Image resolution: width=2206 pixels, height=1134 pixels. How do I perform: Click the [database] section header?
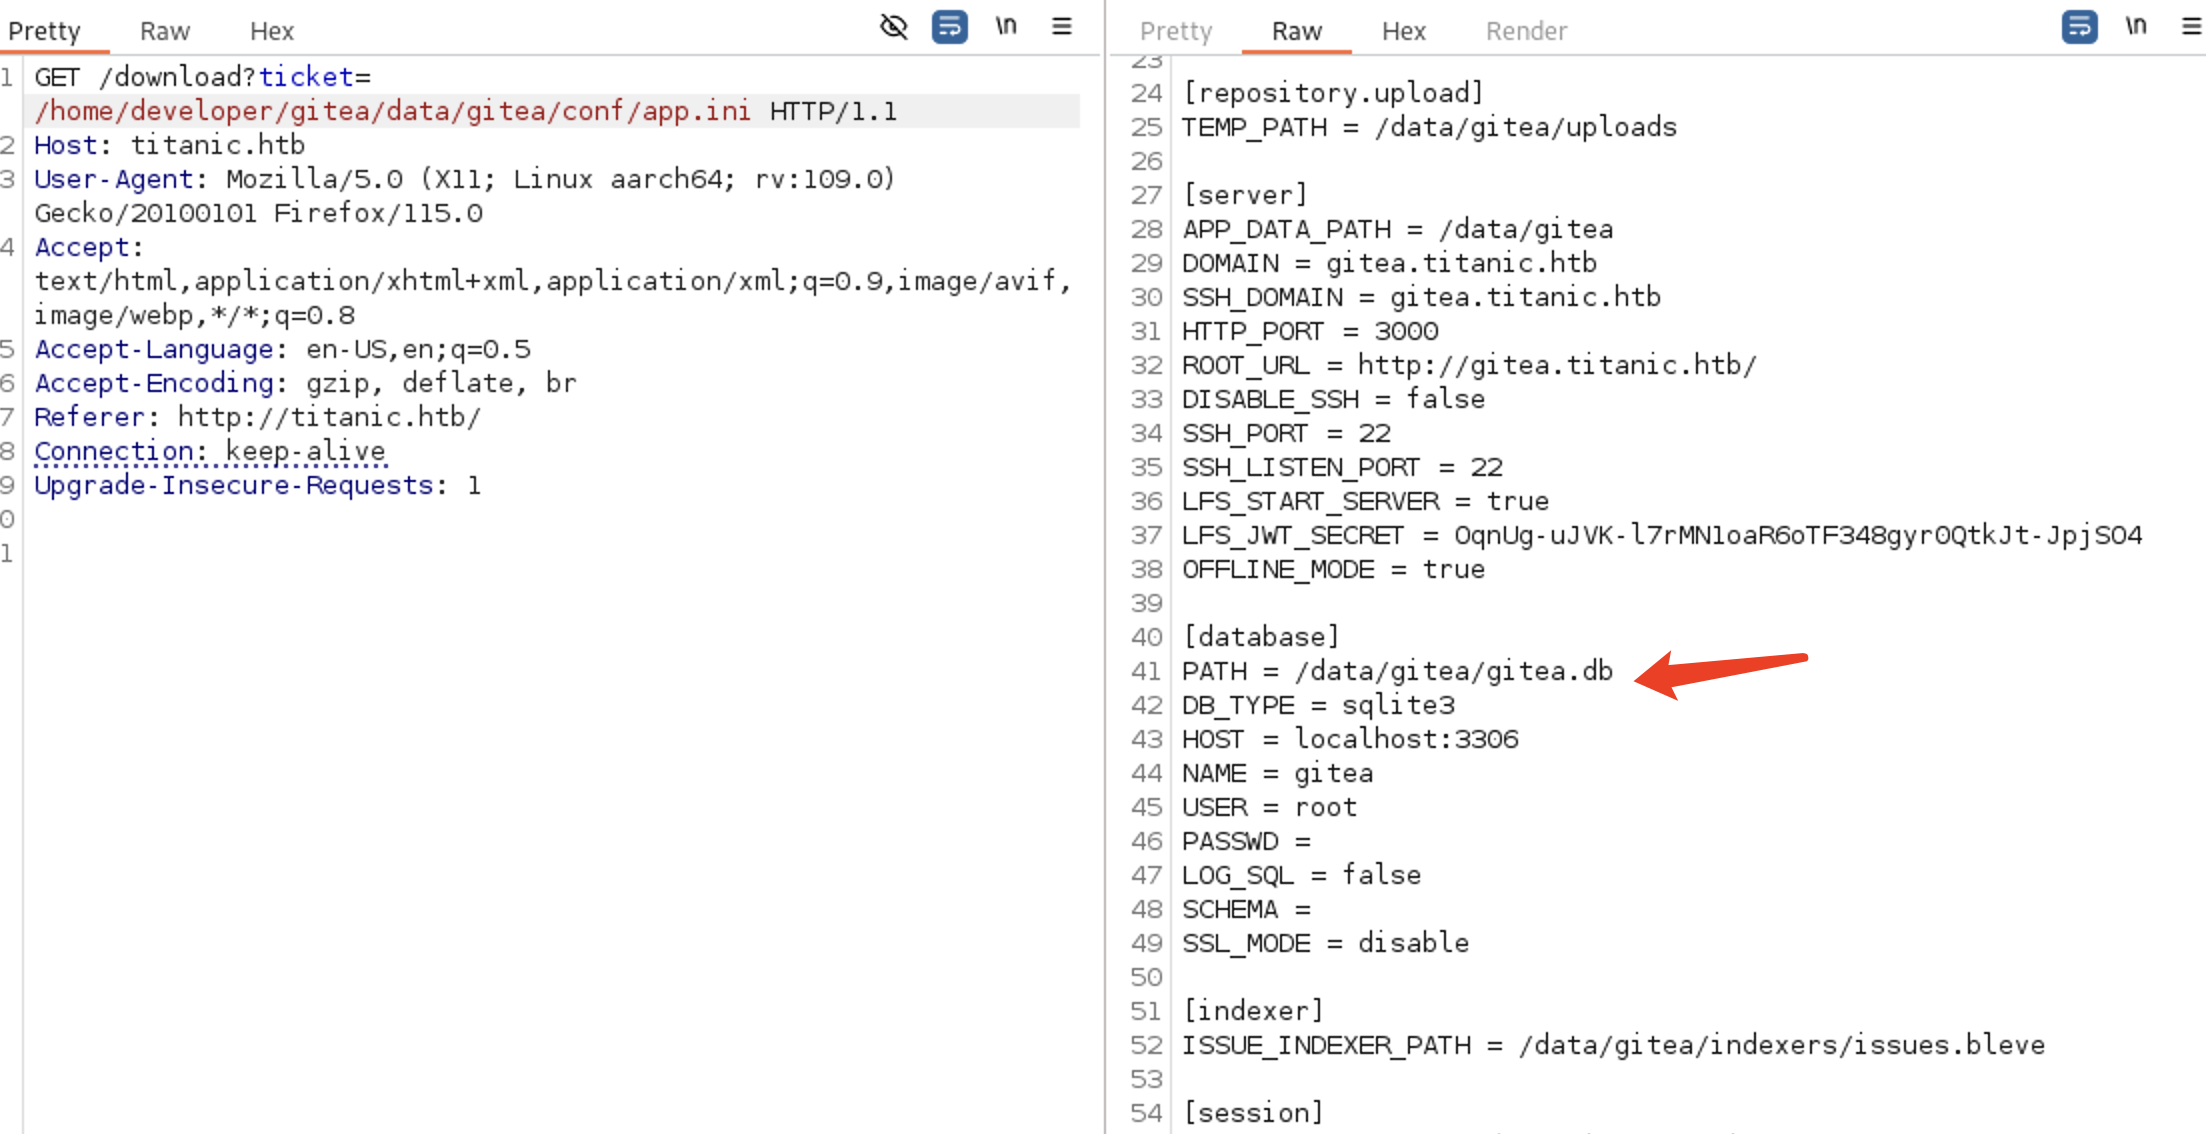click(1260, 637)
